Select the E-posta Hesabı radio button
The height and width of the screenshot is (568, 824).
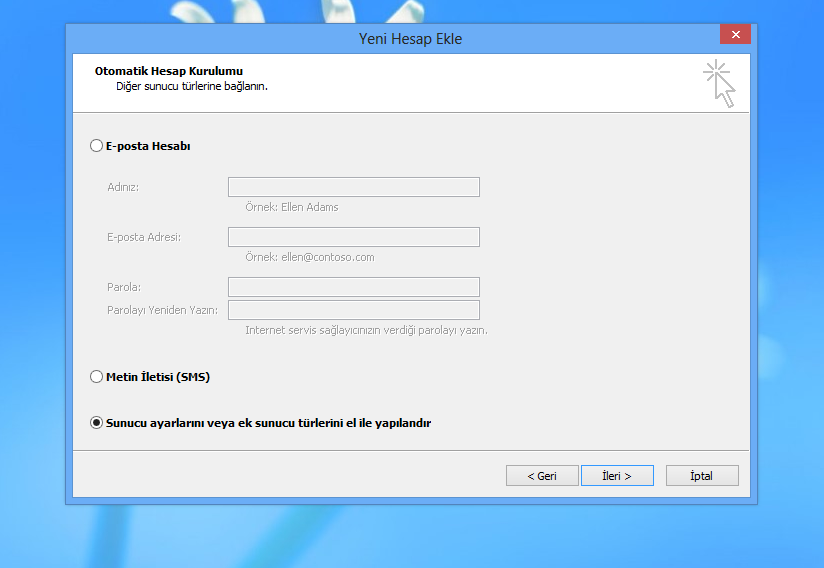coord(97,146)
